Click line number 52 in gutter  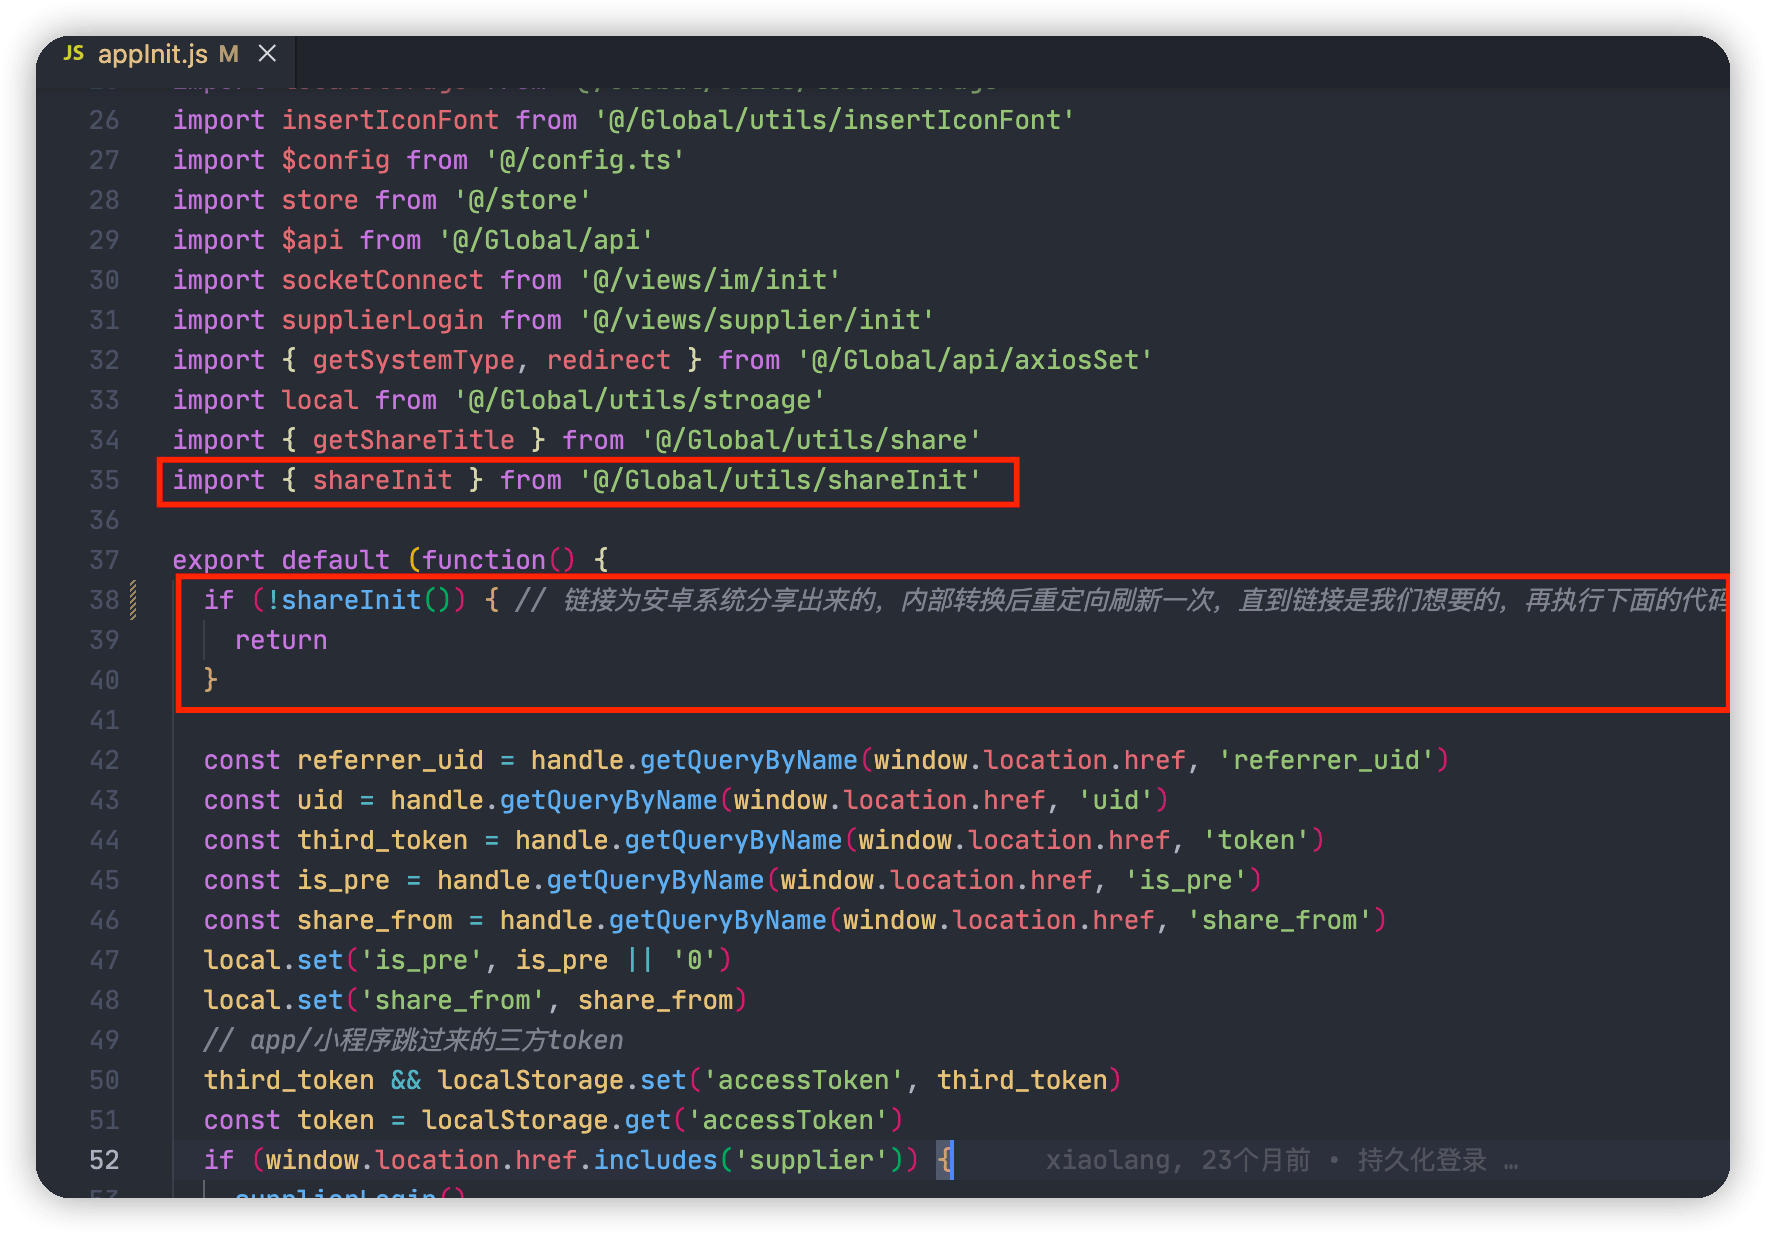click(x=104, y=1160)
